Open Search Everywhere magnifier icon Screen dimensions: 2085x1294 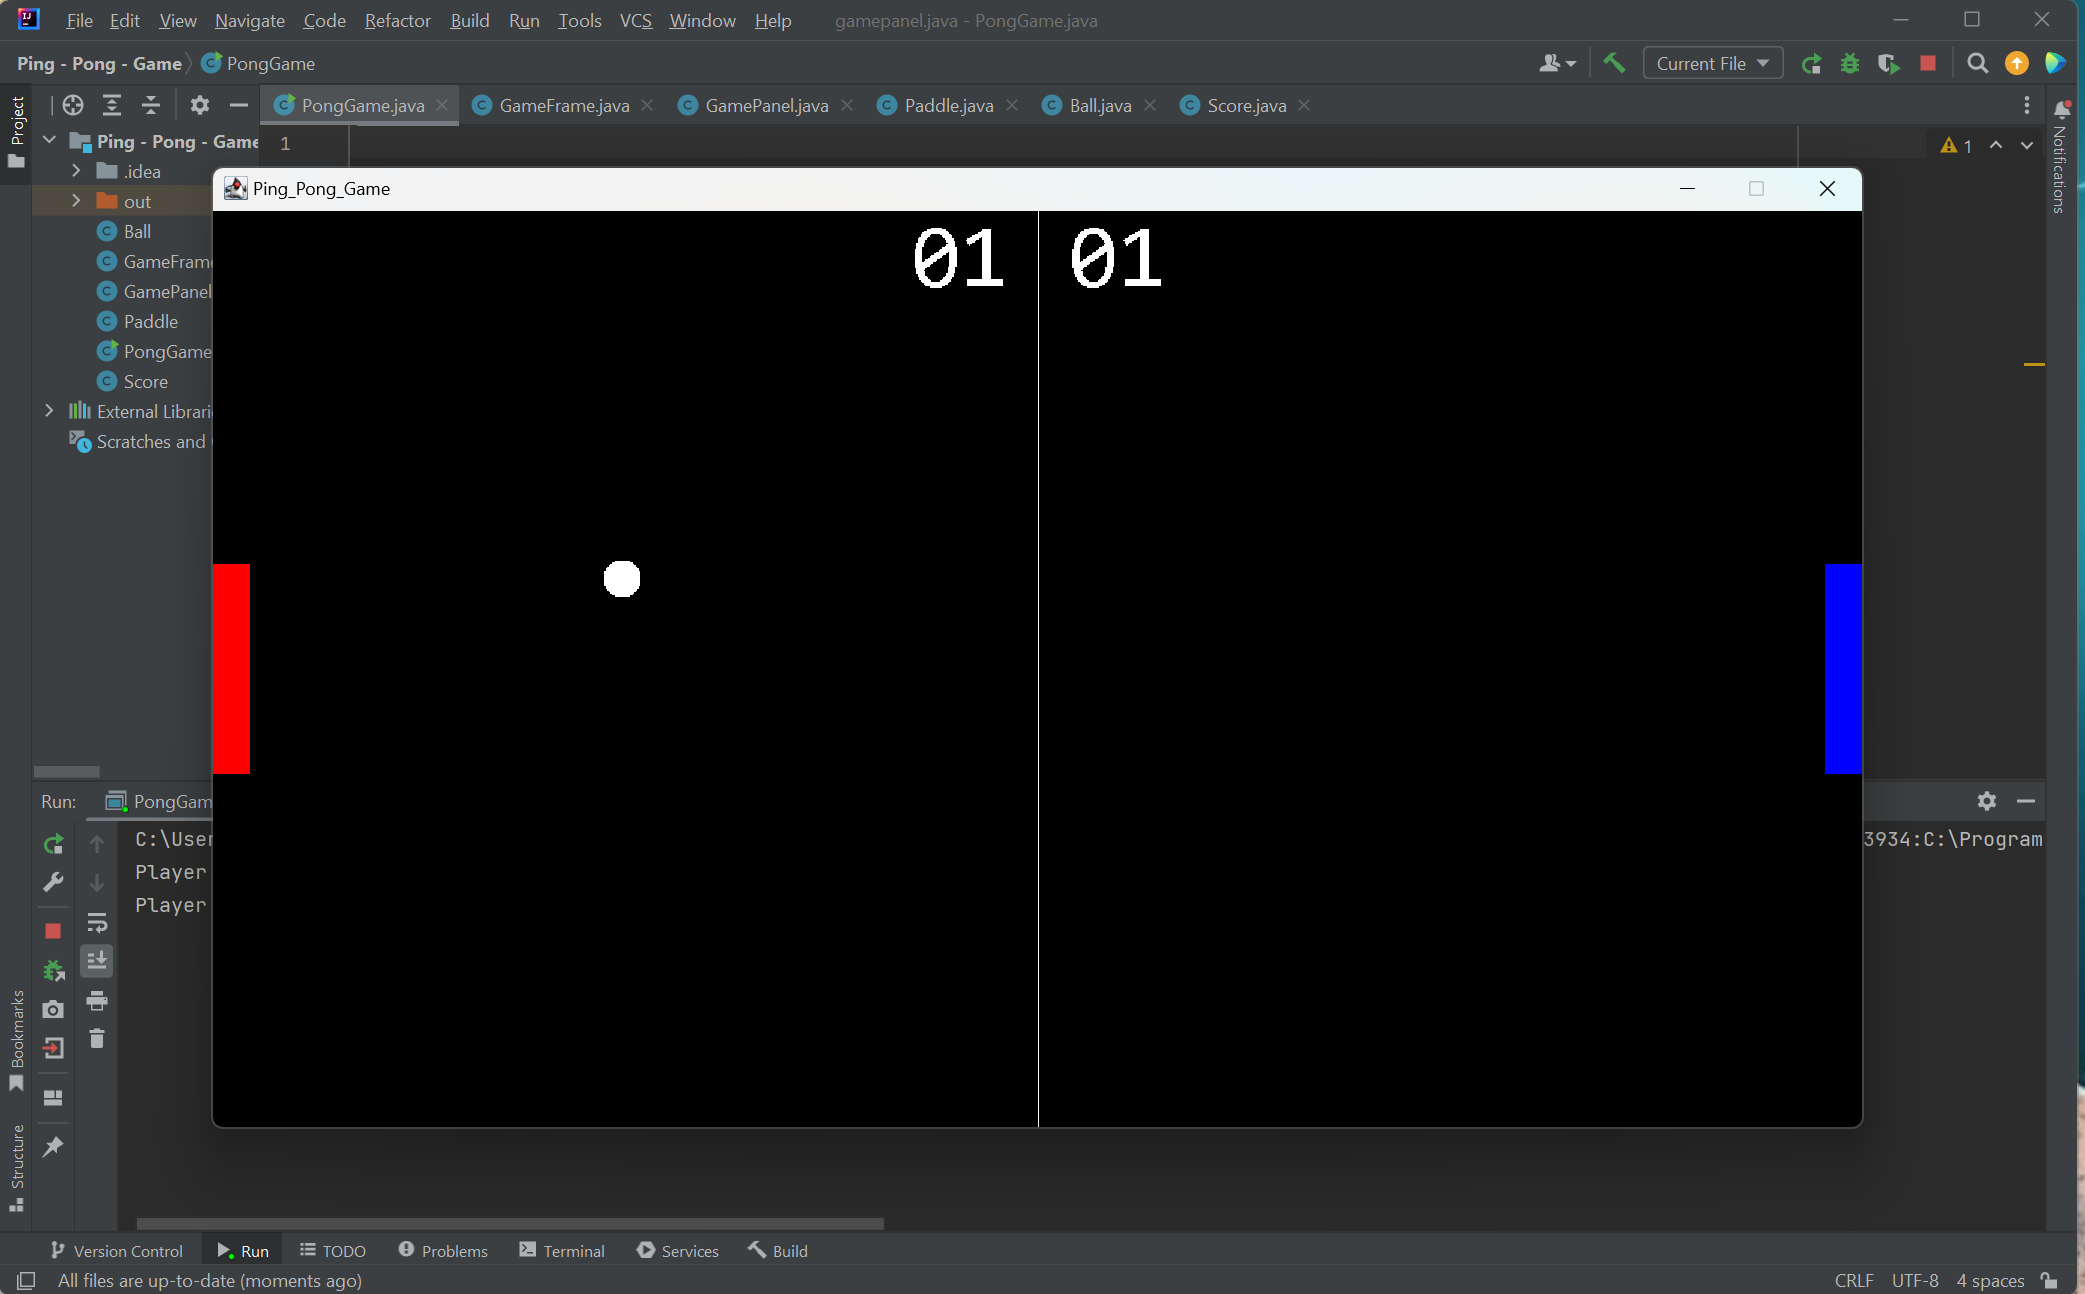point(1976,63)
